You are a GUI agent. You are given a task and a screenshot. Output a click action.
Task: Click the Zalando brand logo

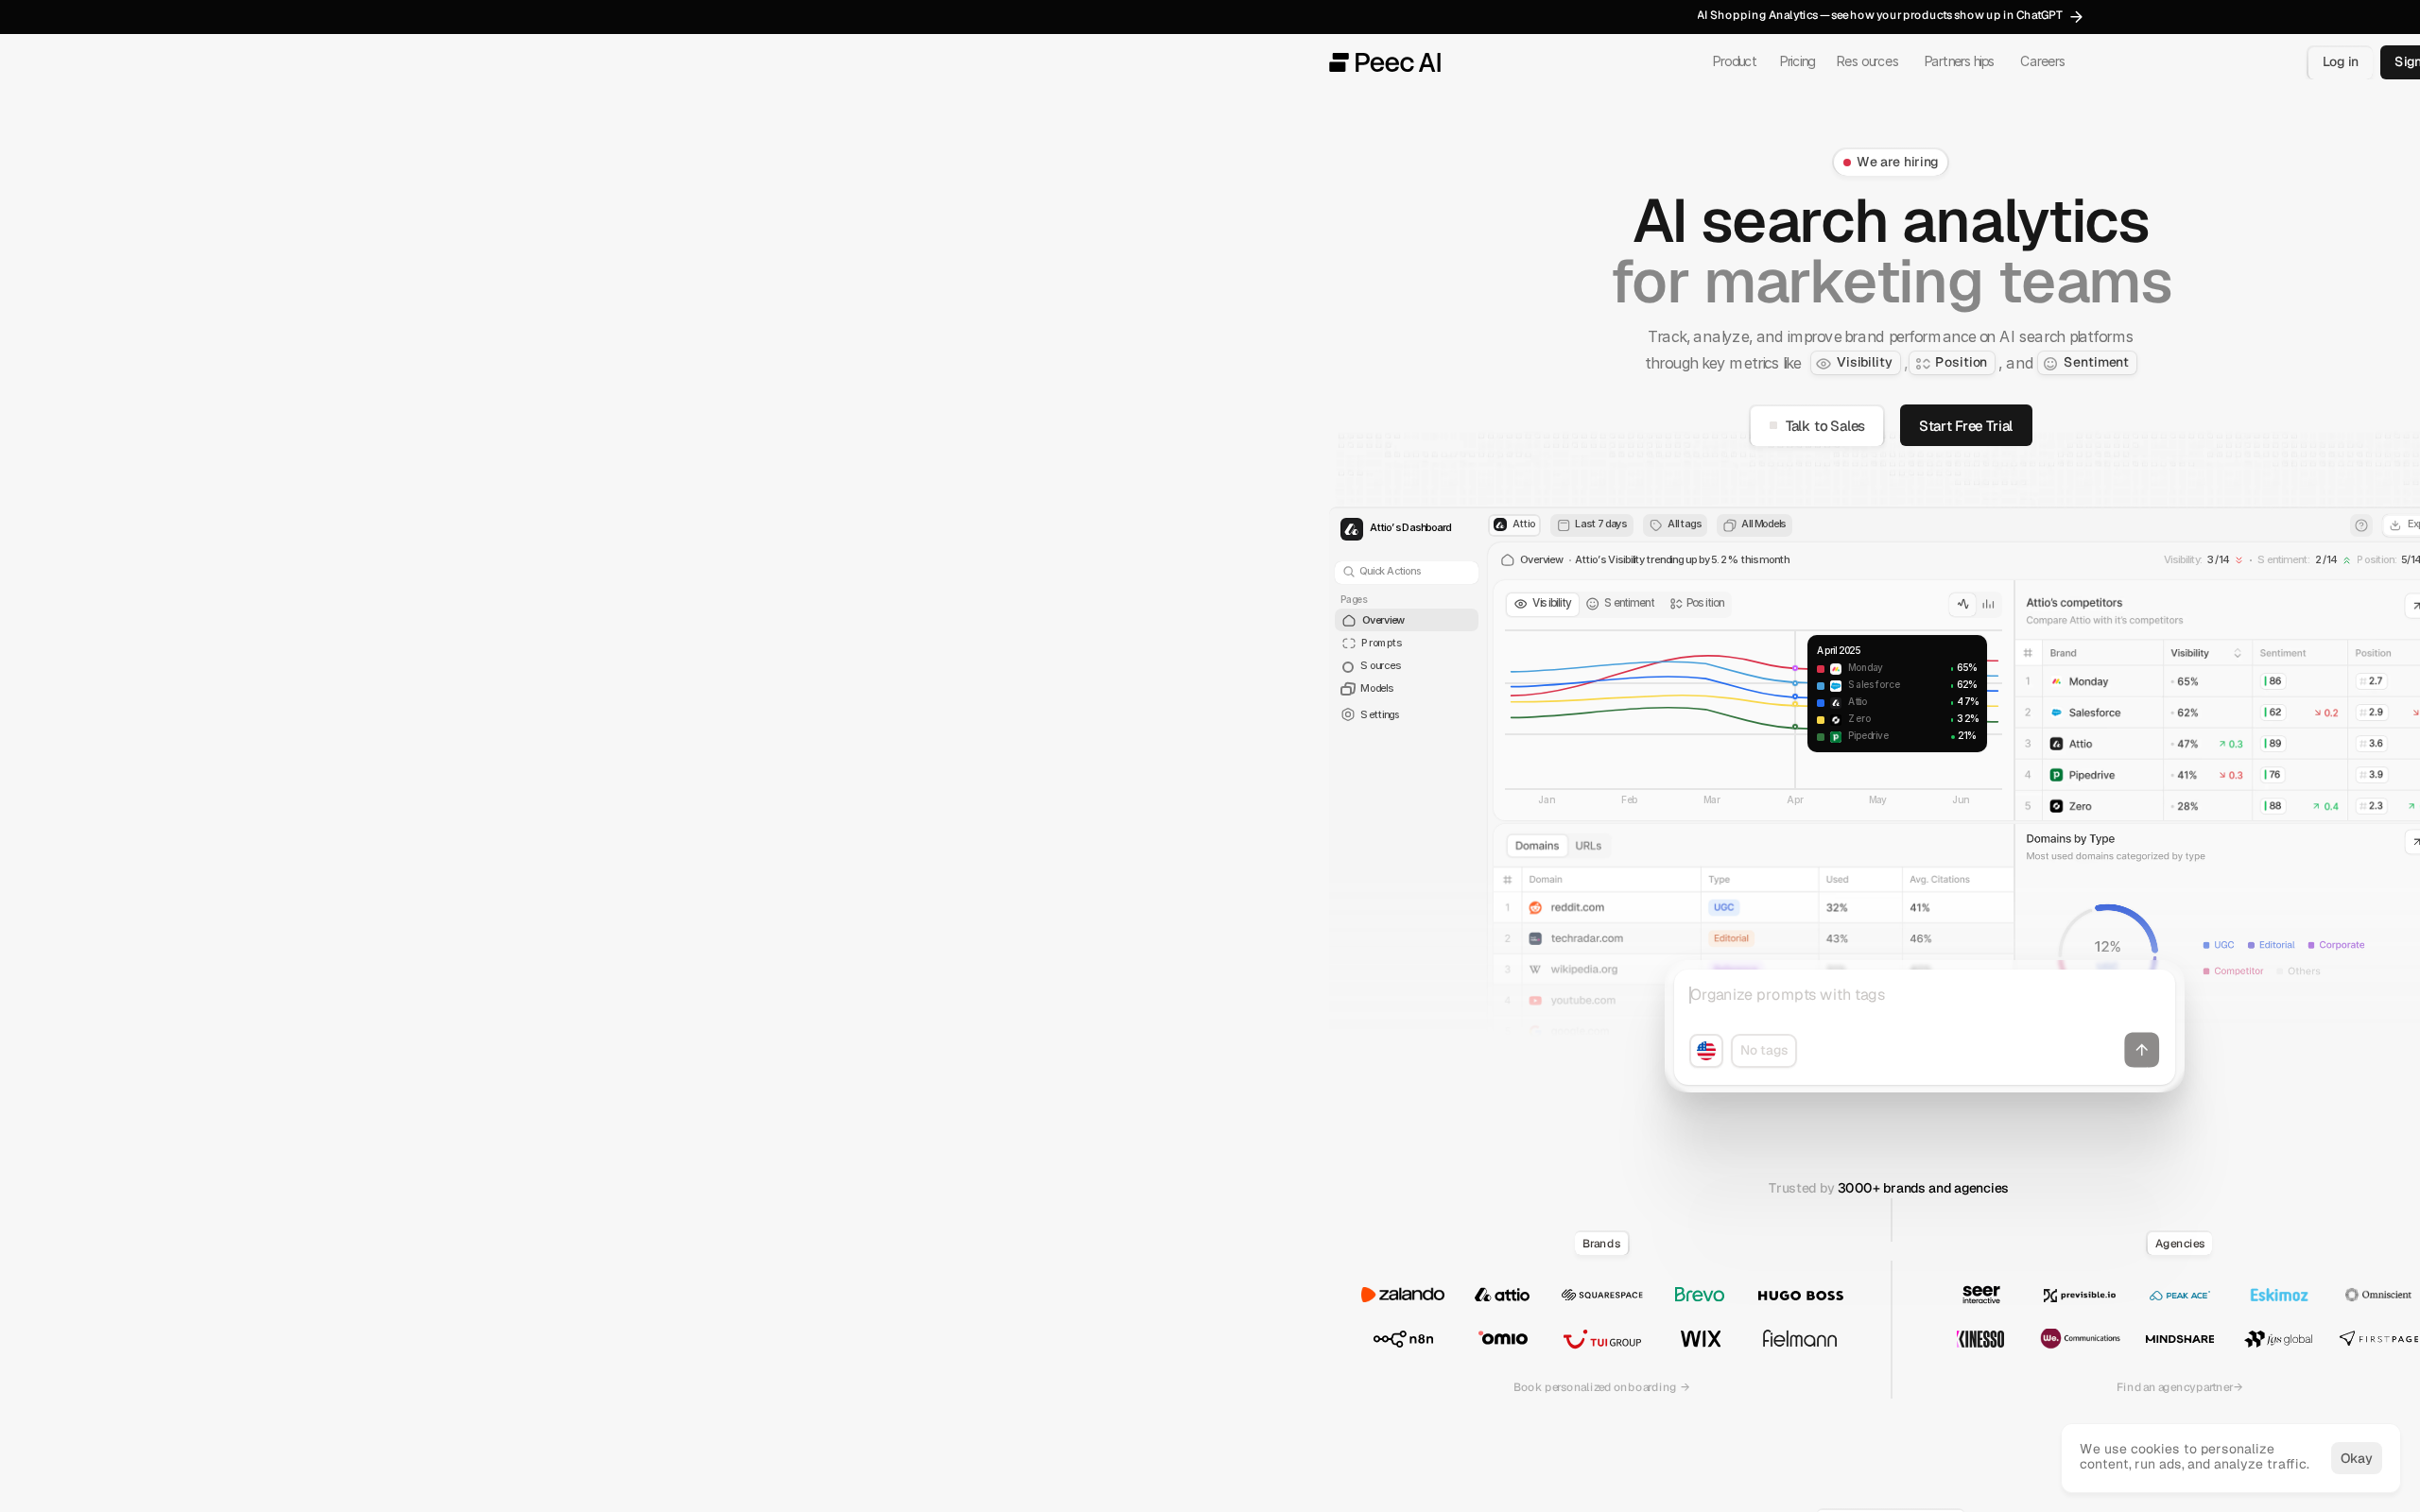1402,1295
